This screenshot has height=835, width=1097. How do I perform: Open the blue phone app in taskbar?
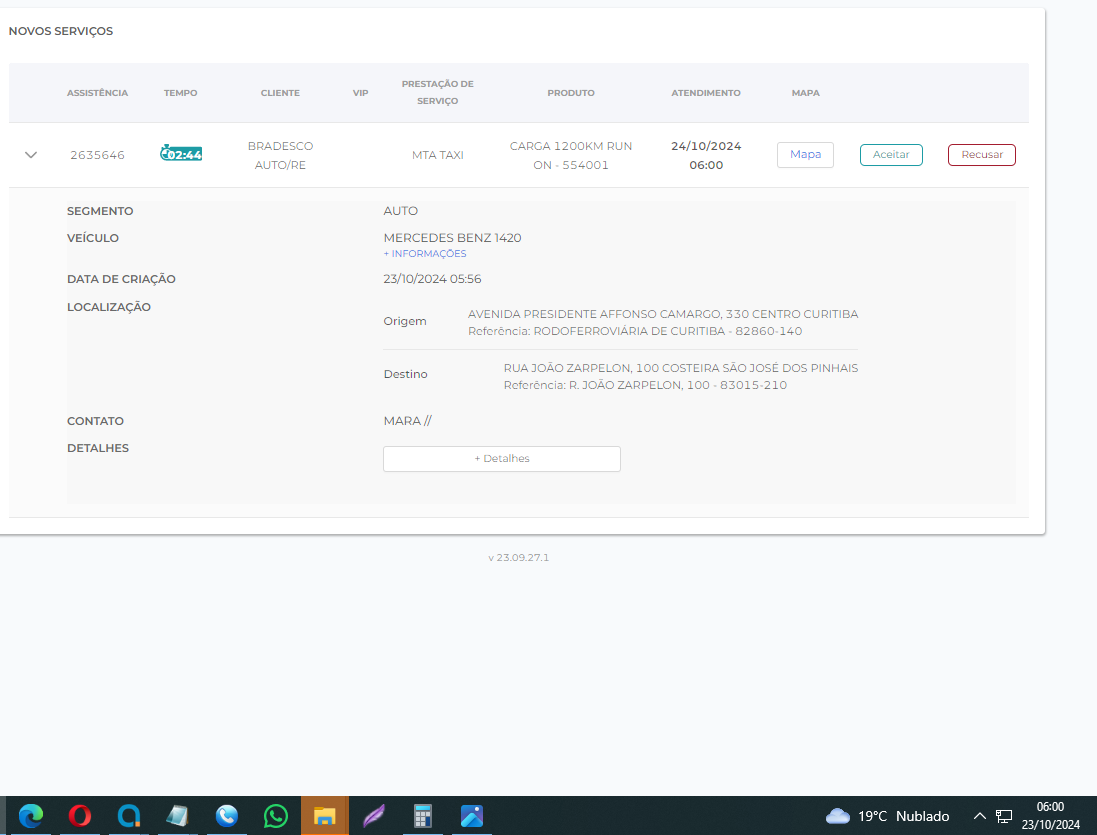(x=227, y=816)
